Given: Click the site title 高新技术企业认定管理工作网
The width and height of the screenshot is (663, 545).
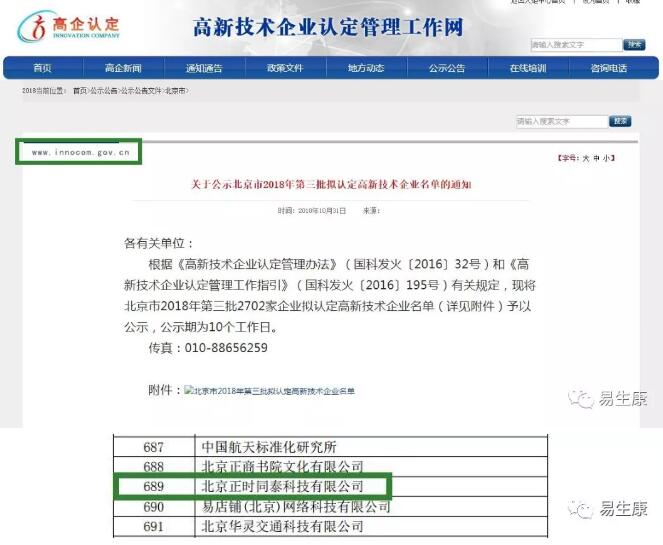Looking at the screenshot, I should coord(328,27).
